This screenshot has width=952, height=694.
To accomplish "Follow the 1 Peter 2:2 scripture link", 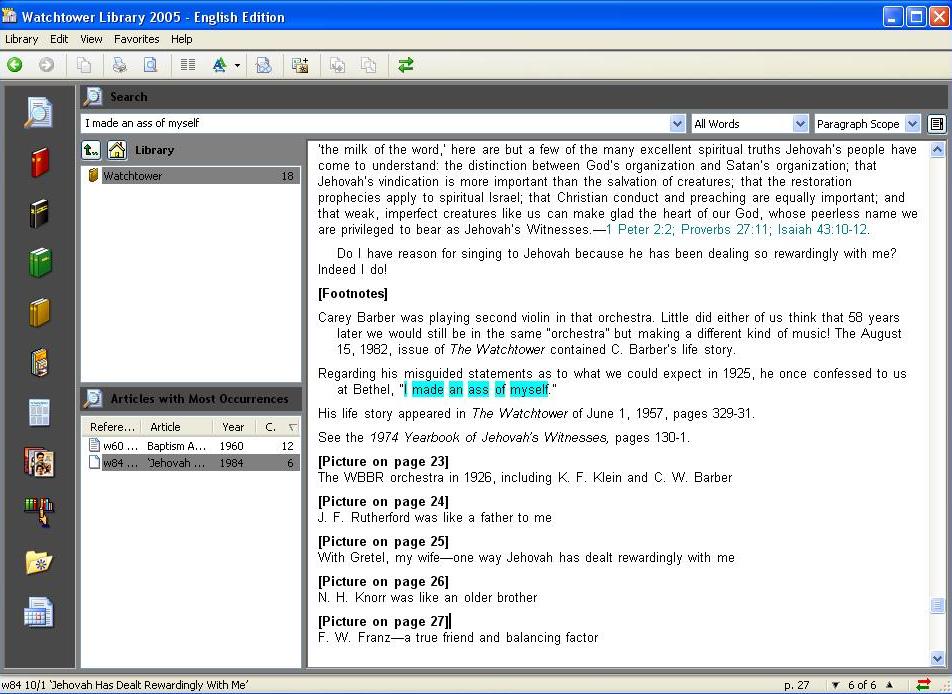I will click(x=639, y=230).
